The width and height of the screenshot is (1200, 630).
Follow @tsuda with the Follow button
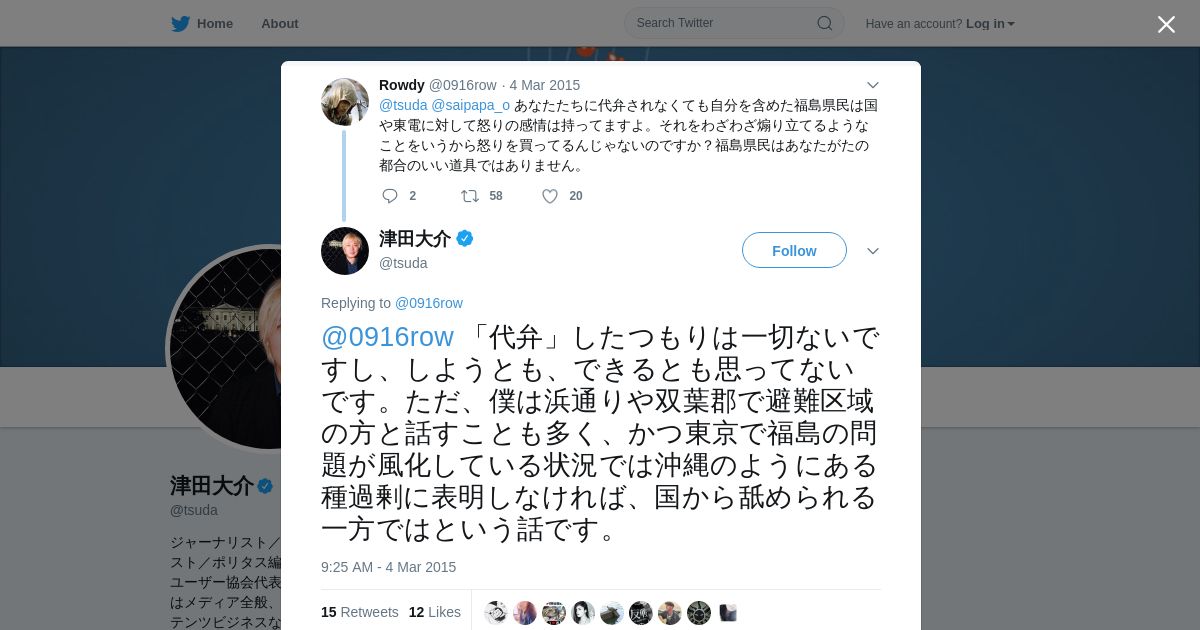point(794,250)
